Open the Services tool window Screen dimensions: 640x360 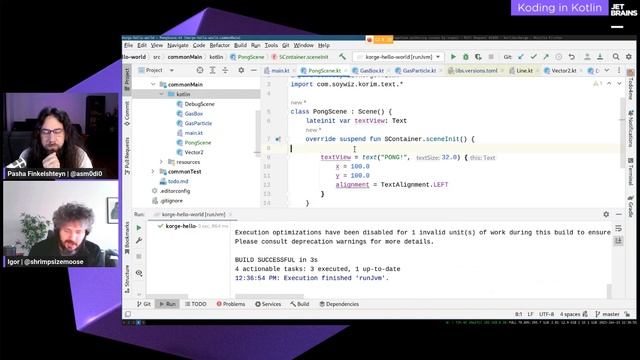268,304
